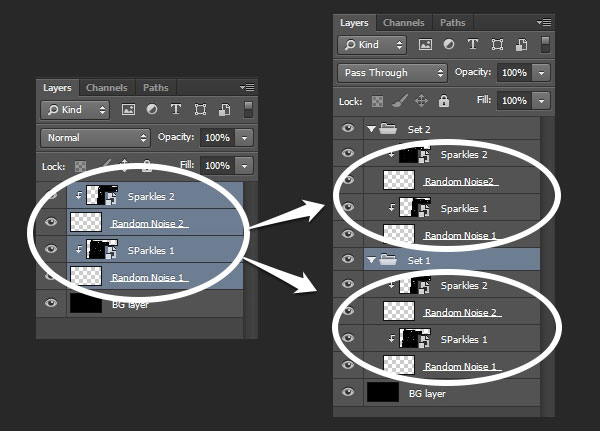Open Normal blend mode dropdown in left panel

(x=95, y=138)
